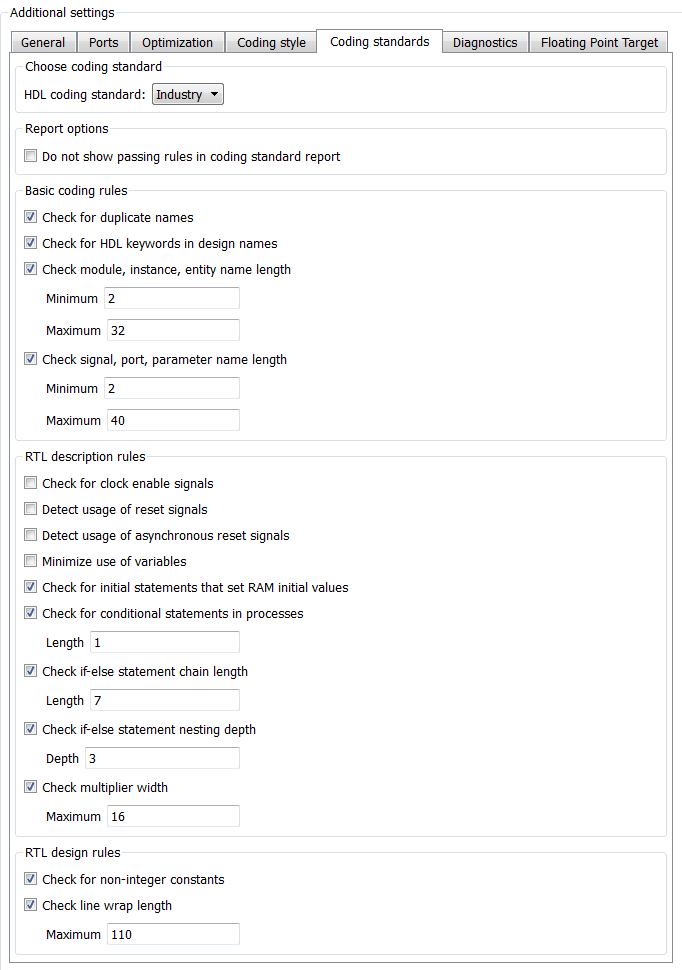Click the module name Maximum length field
Viewport: 682px width, 970px height.
172,331
